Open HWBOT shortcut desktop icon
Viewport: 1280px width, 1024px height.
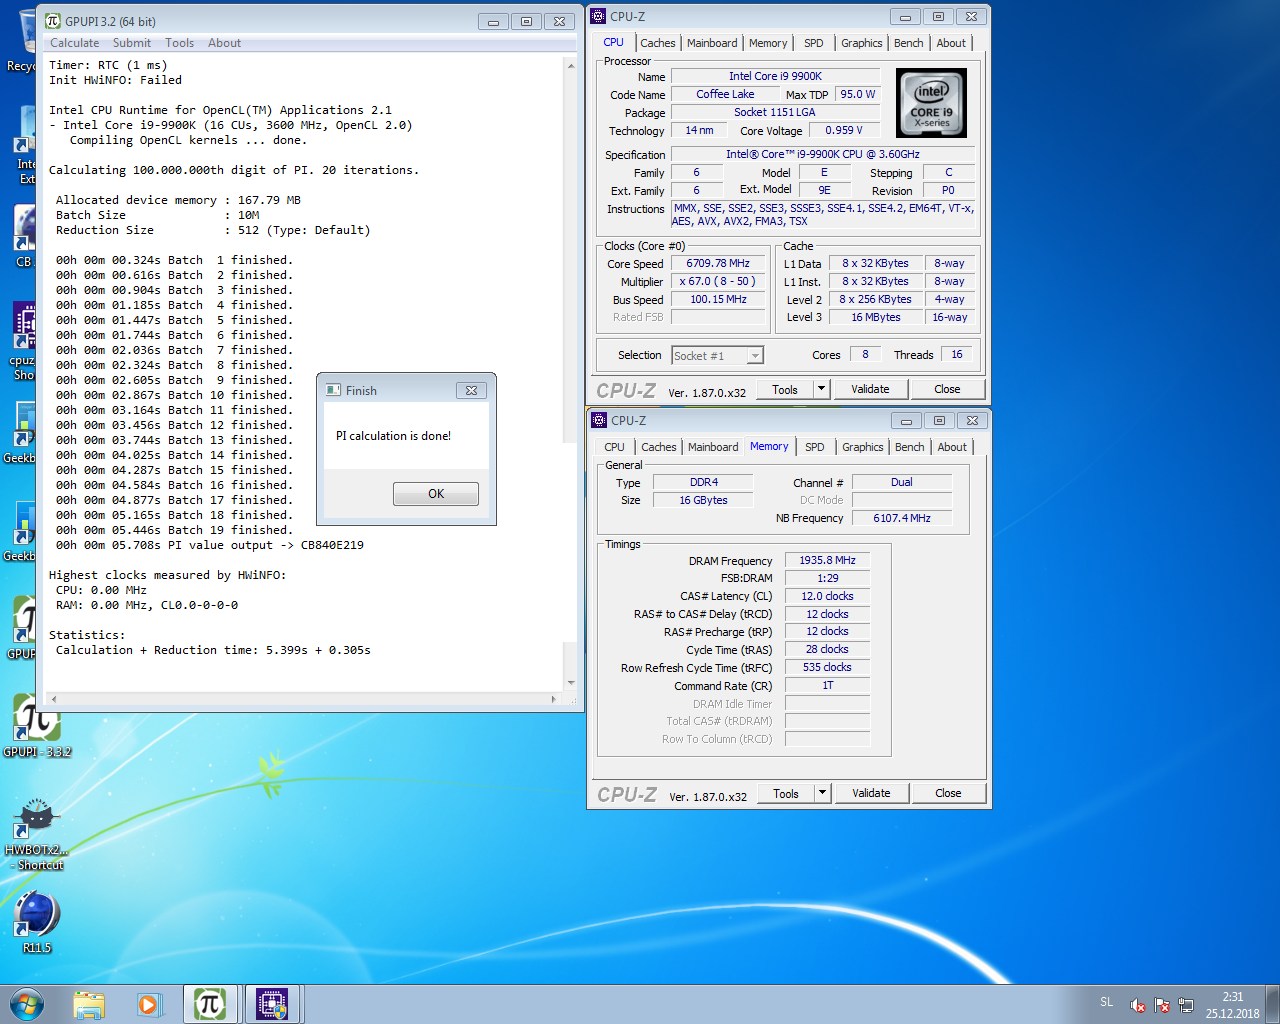coord(36,836)
